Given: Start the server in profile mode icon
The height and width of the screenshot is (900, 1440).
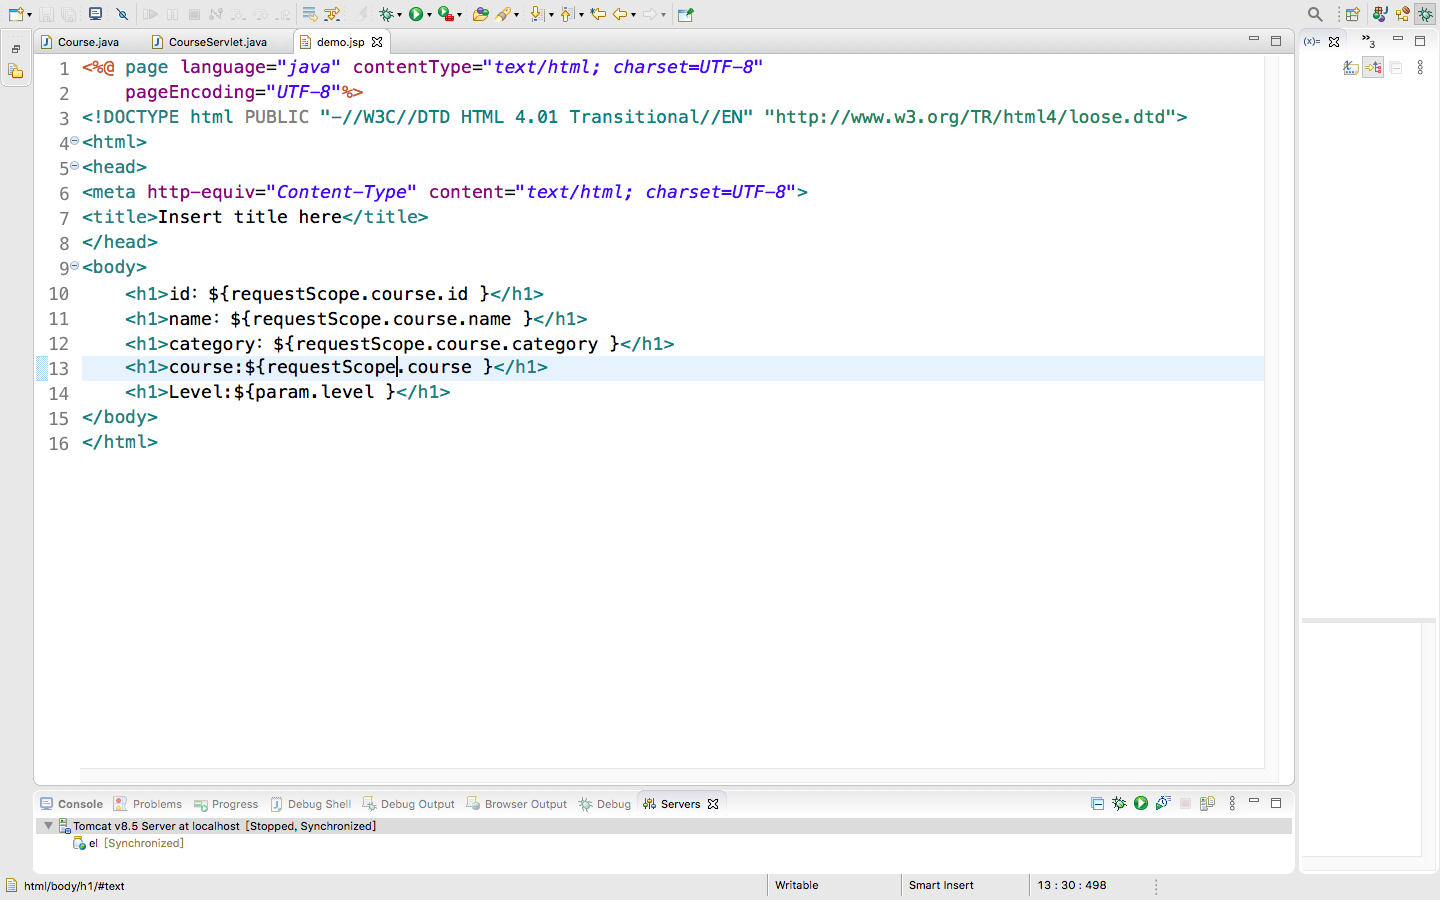Looking at the screenshot, I should [1163, 803].
